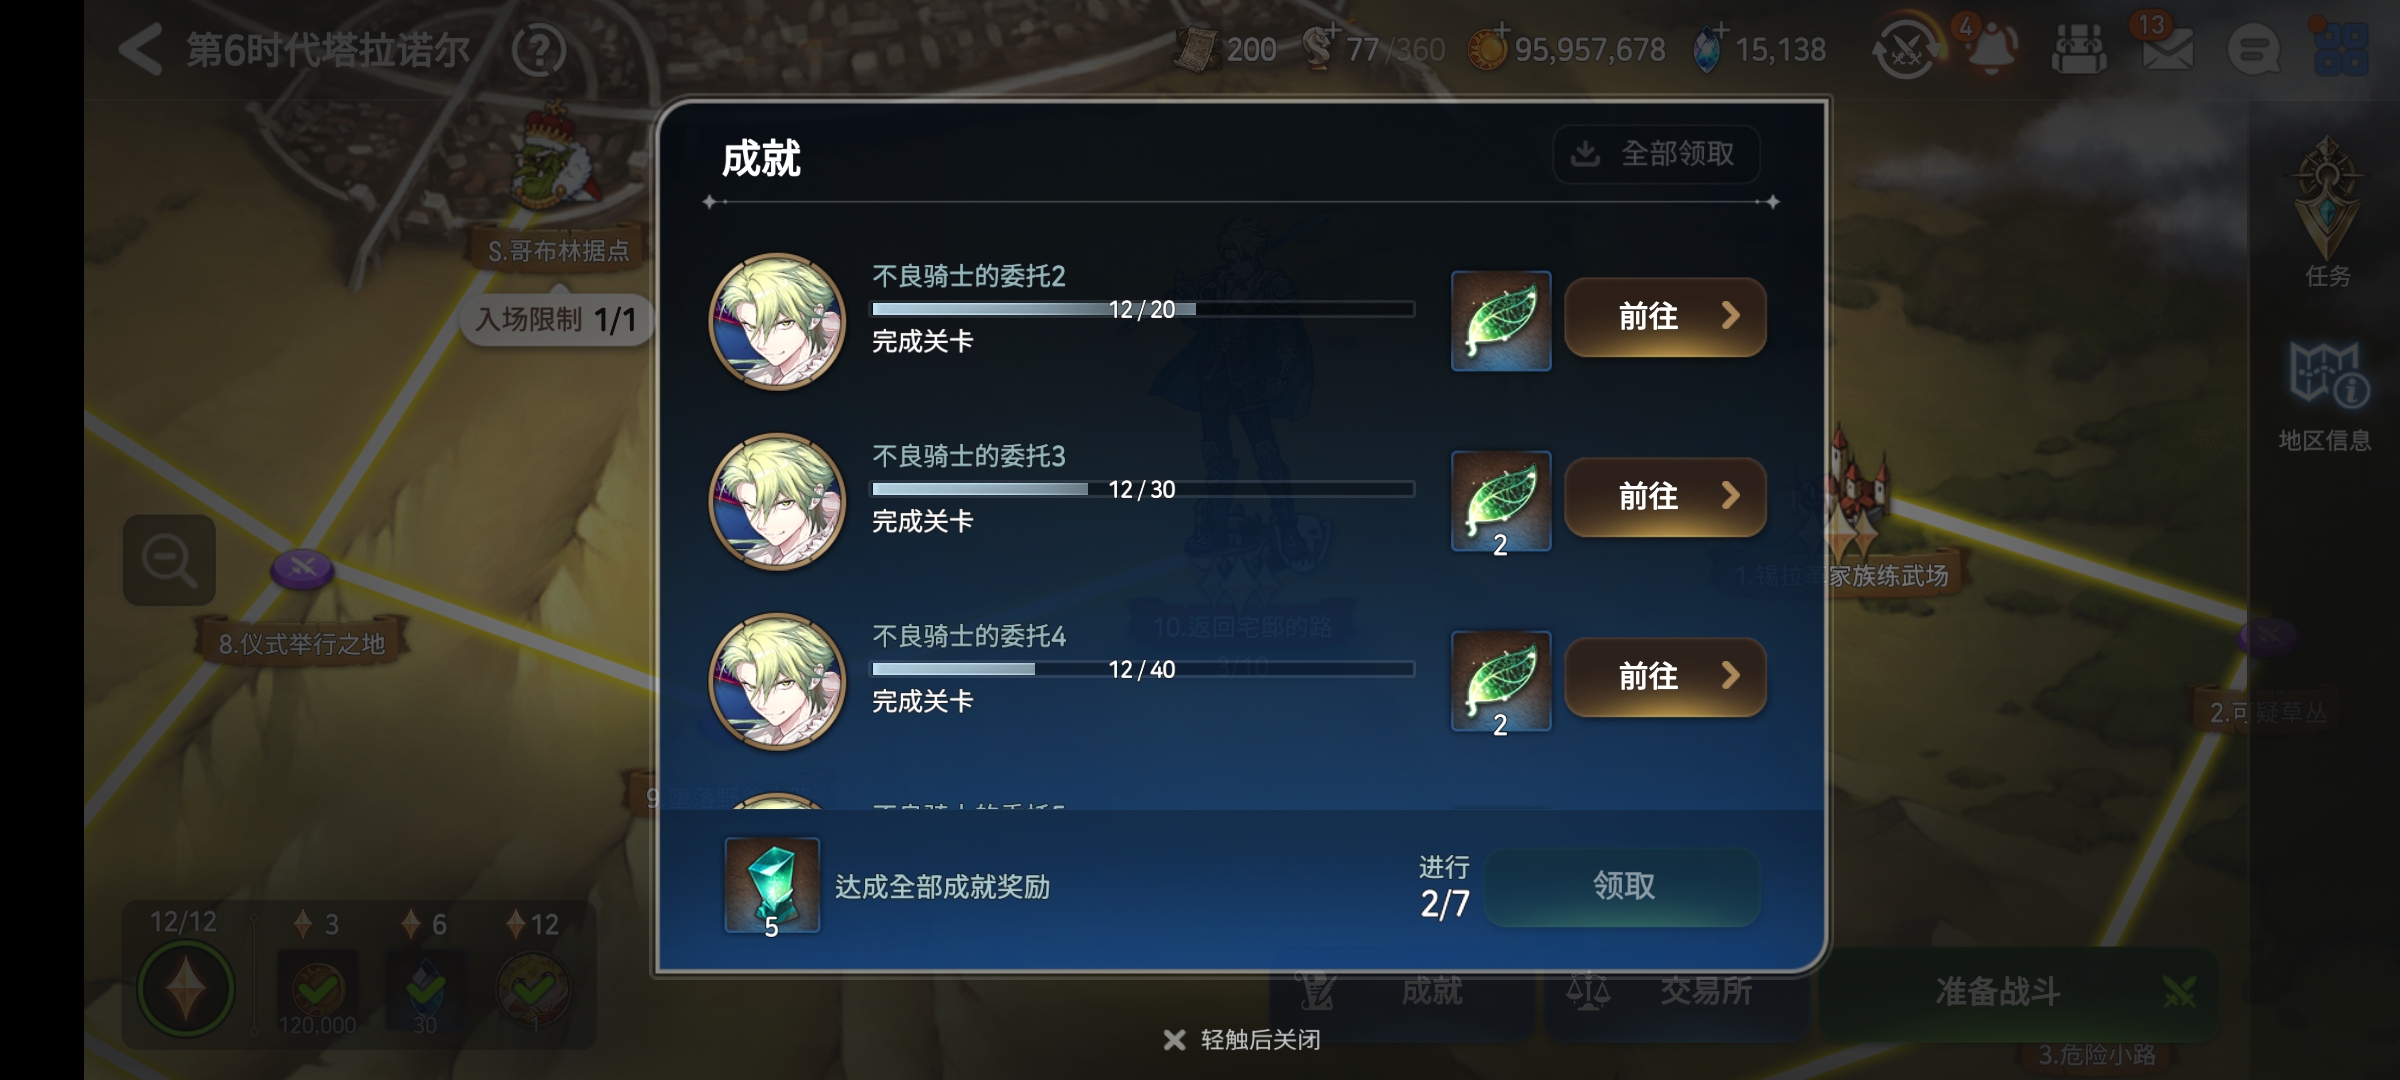Open the chat bubble icon
2400x1080 pixels.
(2254, 49)
